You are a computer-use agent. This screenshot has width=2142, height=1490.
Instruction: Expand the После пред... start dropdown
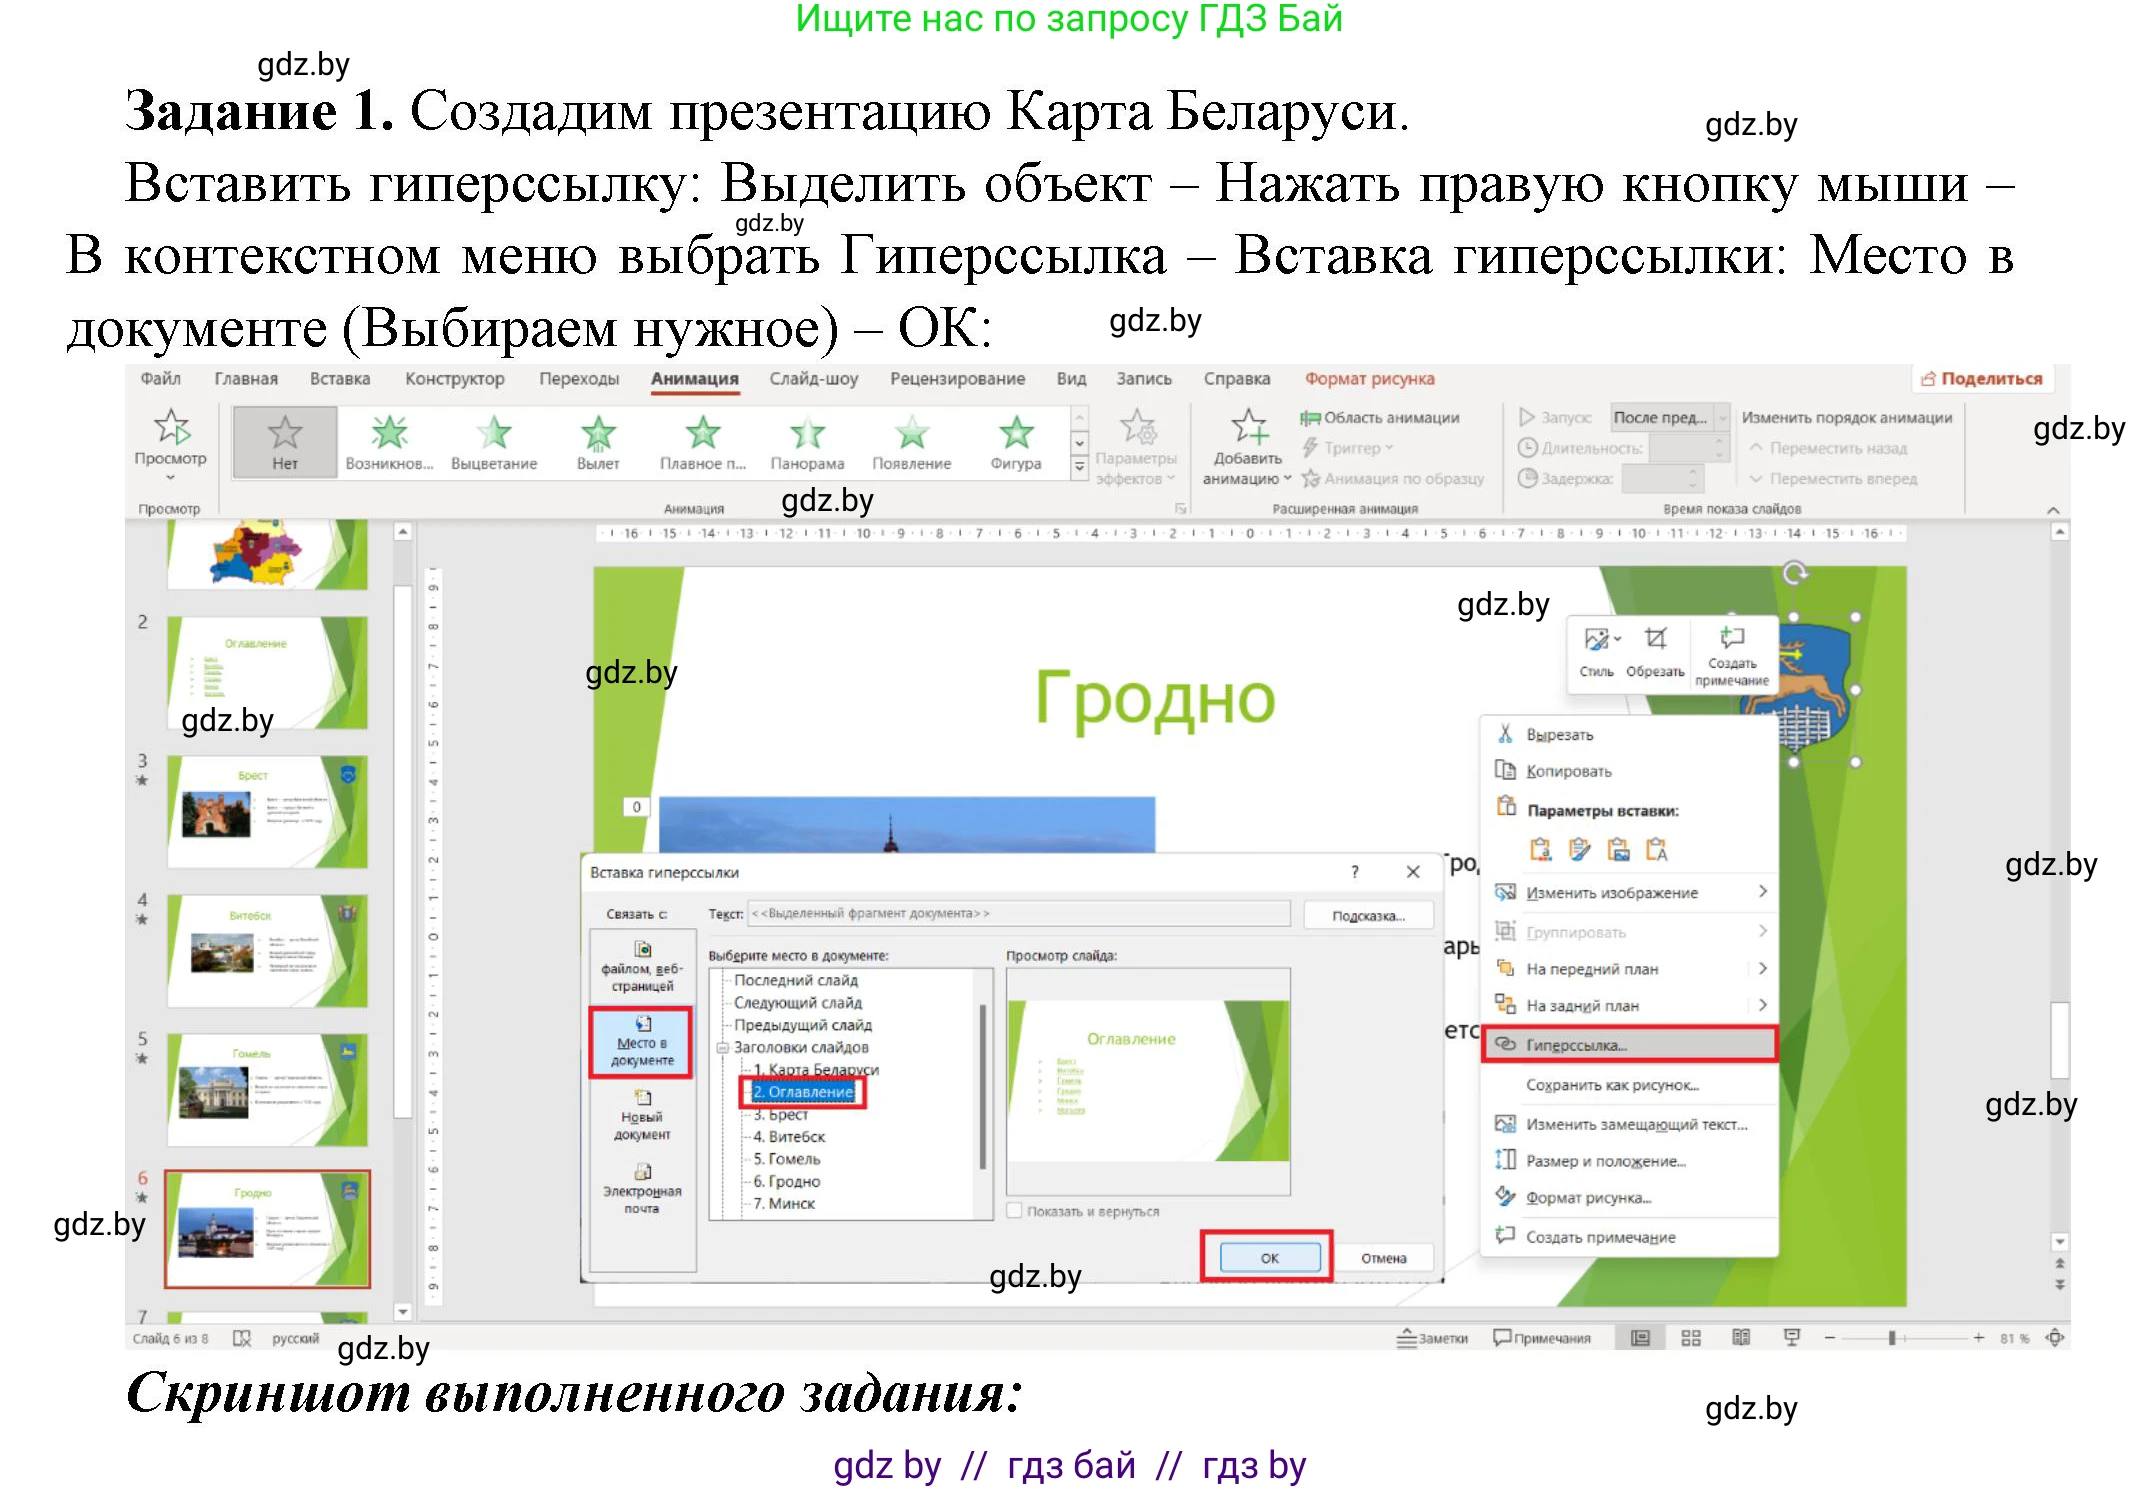coord(1722,418)
